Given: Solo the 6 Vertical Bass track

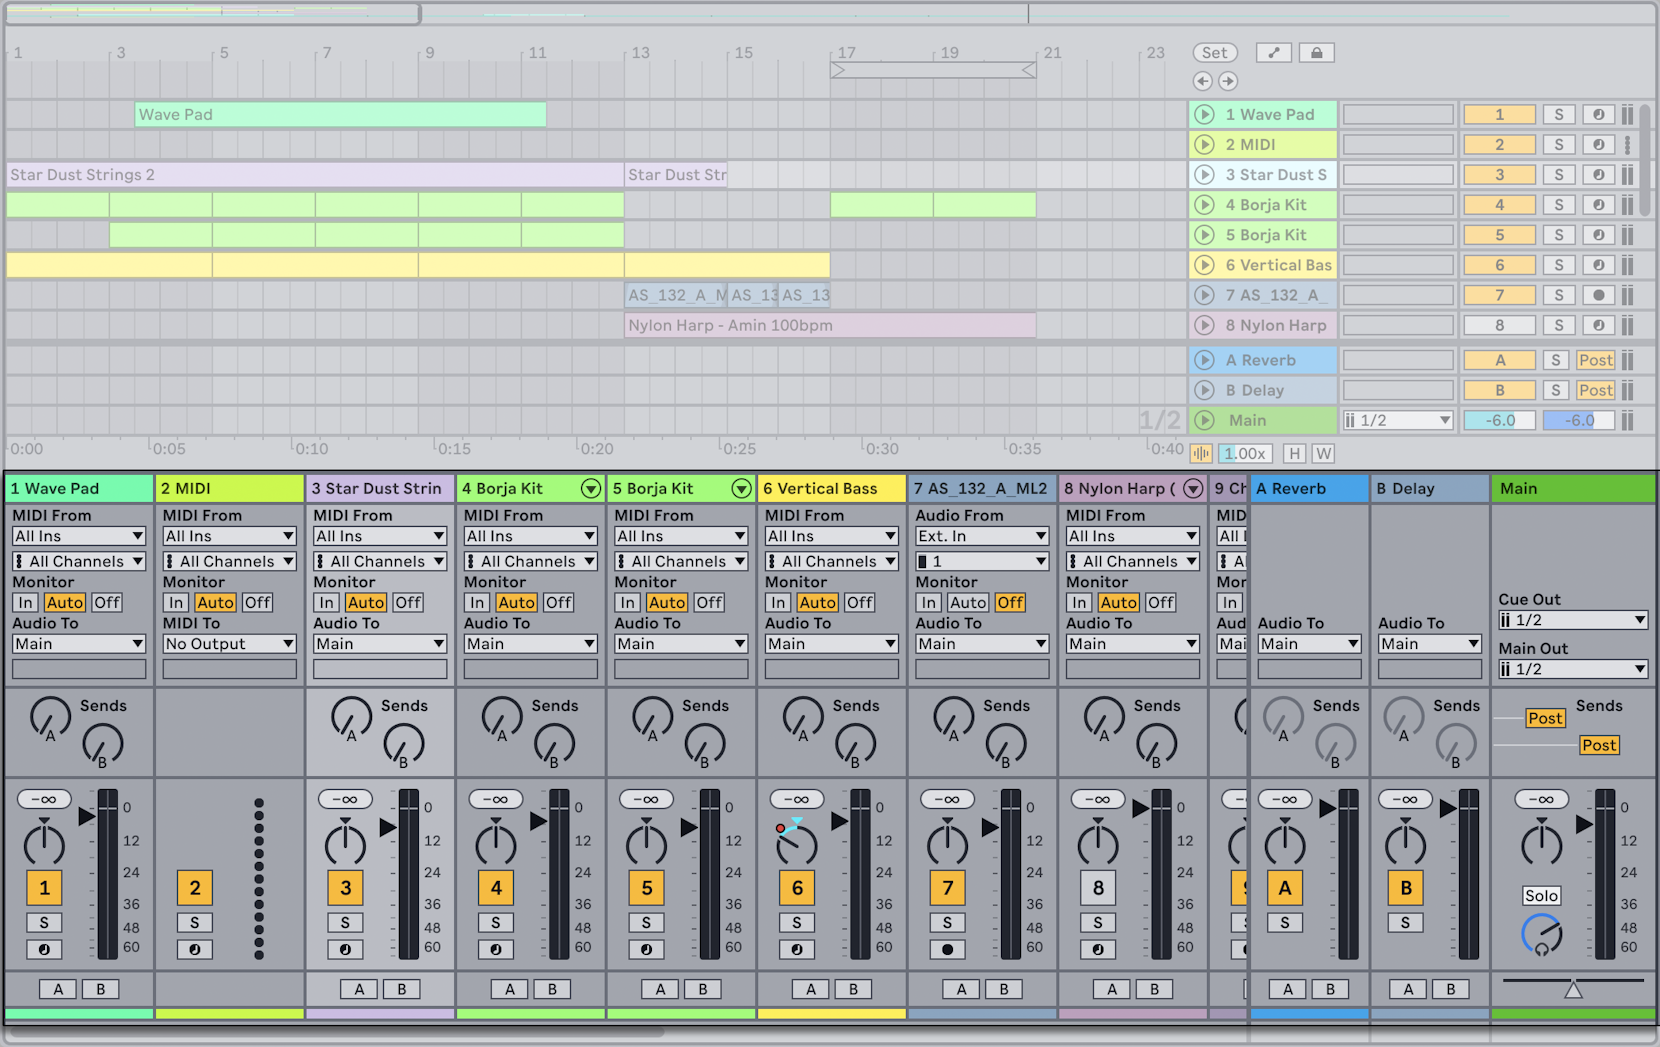Looking at the screenshot, I should tap(796, 922).
